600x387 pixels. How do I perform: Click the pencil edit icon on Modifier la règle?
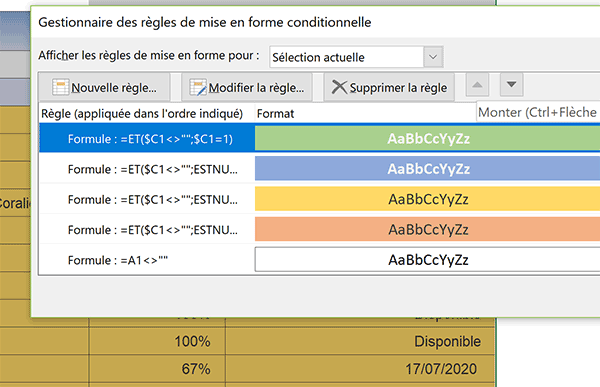click(198, 87)
